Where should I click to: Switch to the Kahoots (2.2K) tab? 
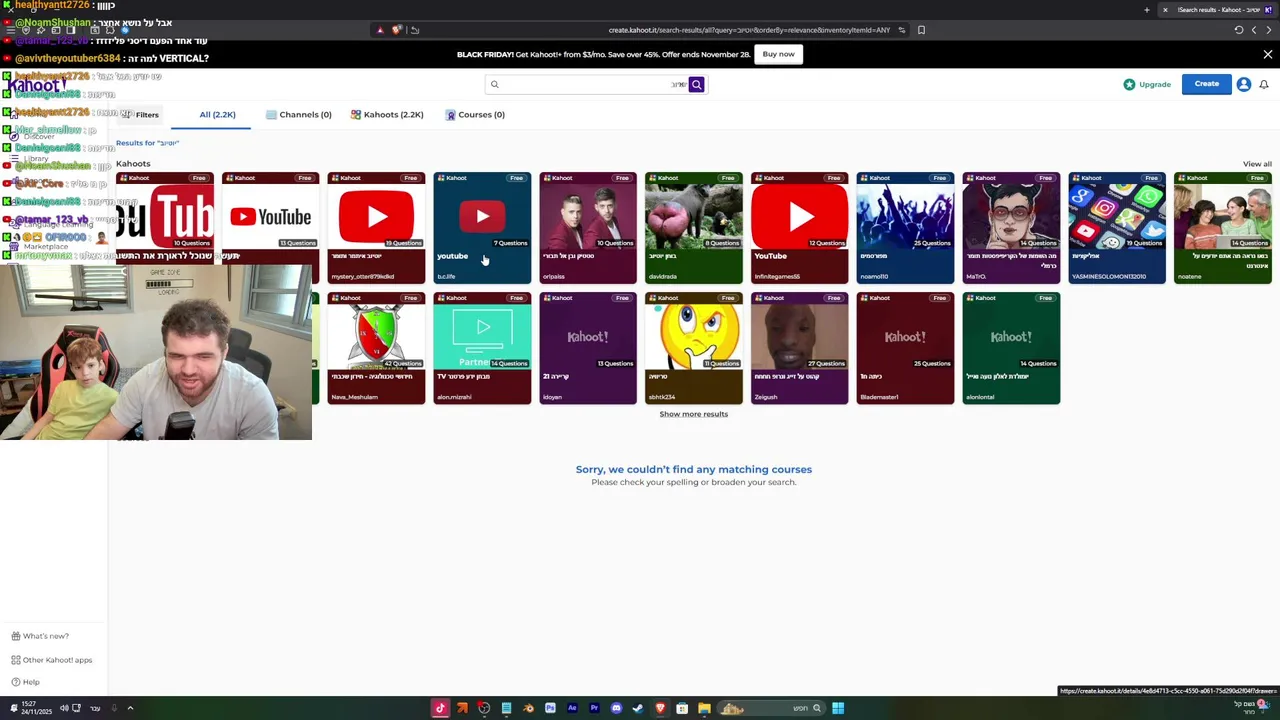tap(387, 115)
